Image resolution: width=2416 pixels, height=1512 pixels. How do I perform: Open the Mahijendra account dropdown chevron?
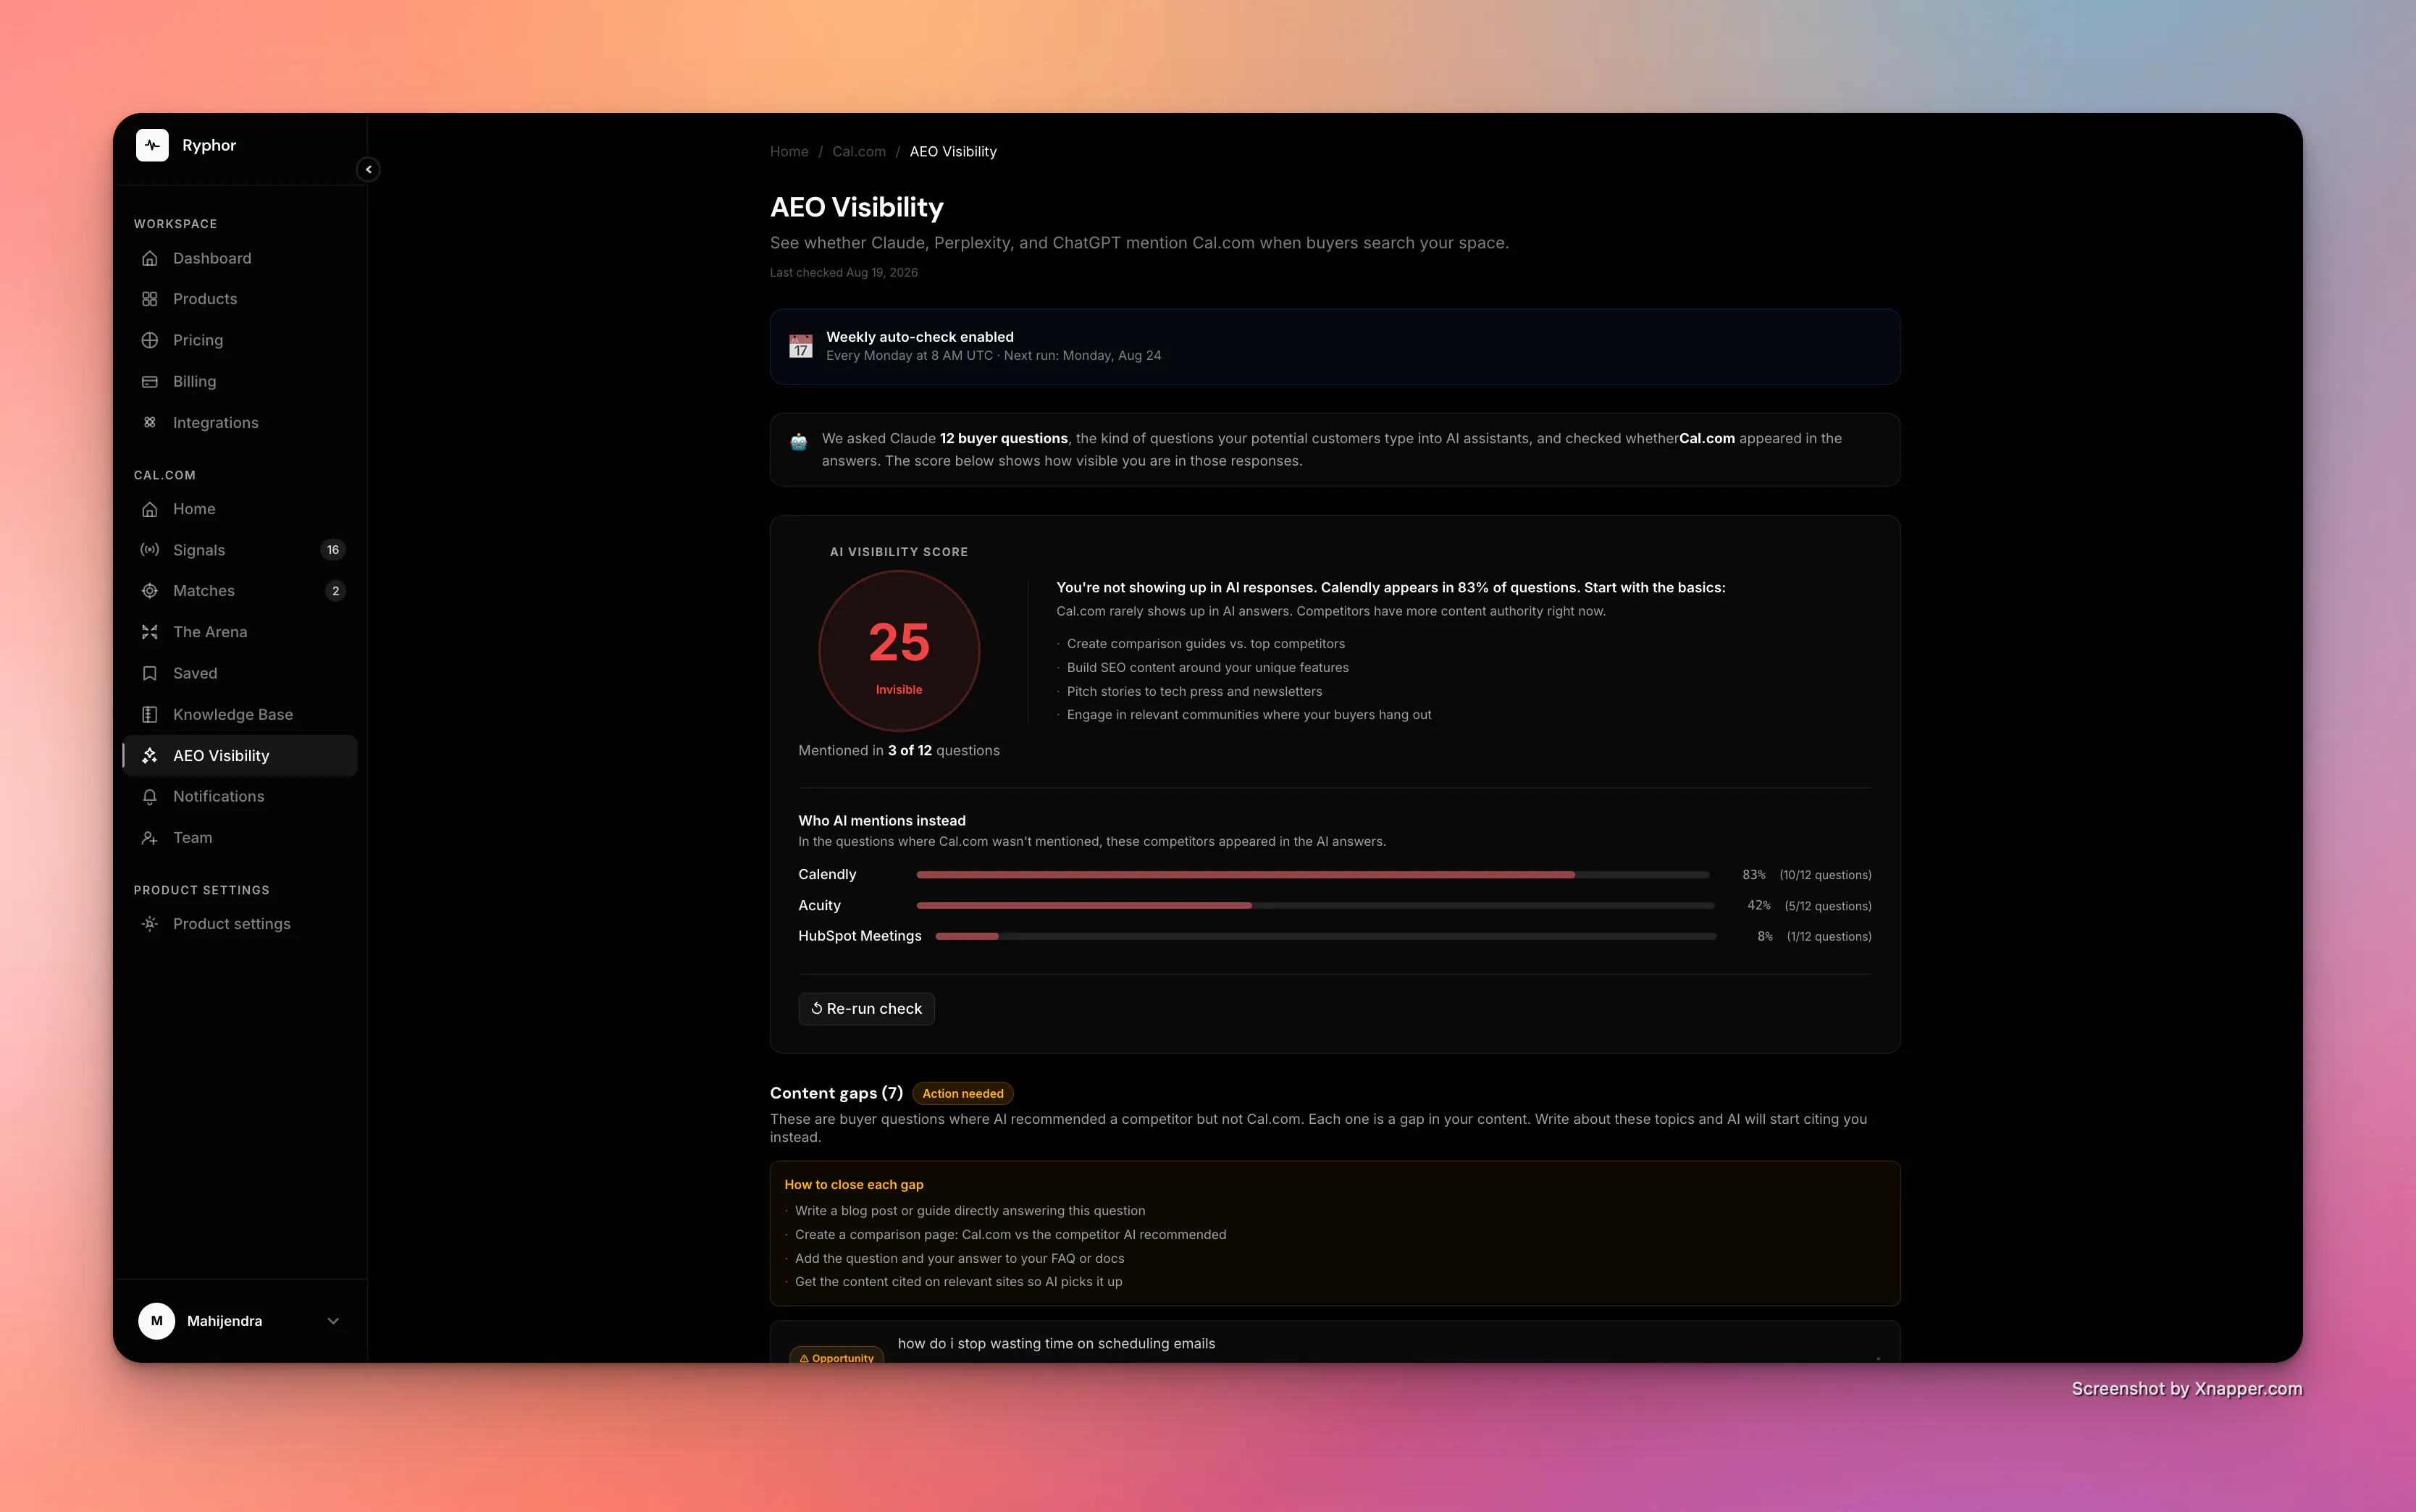334,1321
